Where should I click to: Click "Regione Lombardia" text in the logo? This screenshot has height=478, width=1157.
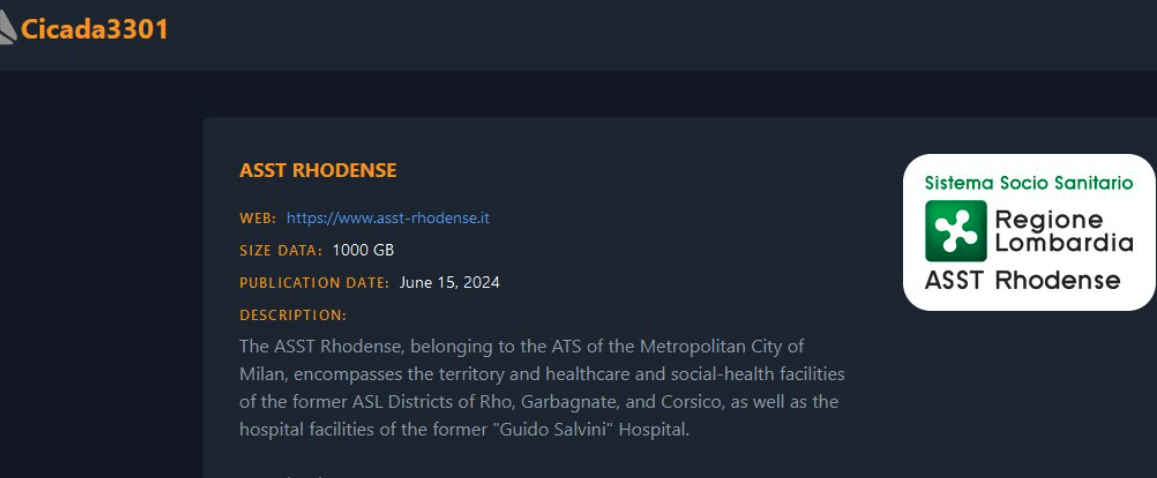1063,231
